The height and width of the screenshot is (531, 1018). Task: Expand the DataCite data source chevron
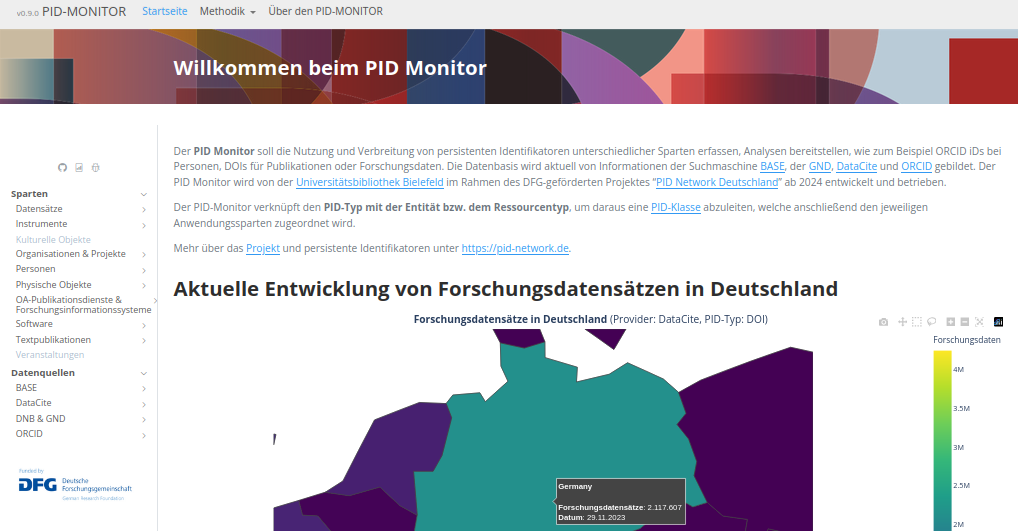pos(144,404)
